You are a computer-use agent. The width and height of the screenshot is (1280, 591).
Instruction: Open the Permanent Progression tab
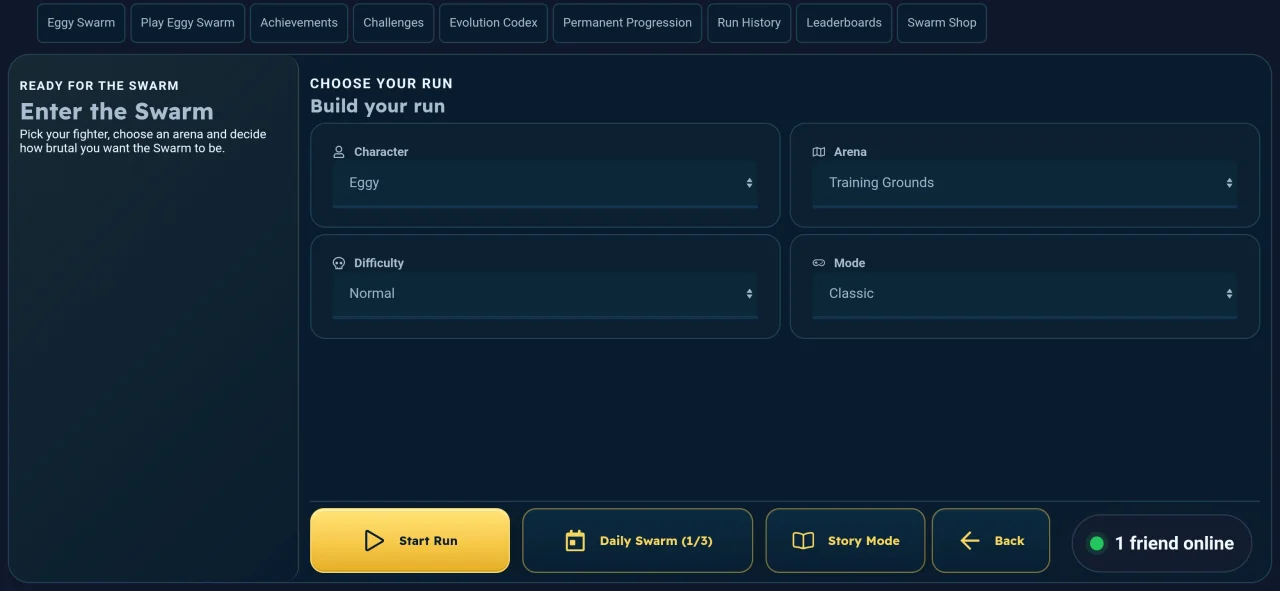(627, 23)
